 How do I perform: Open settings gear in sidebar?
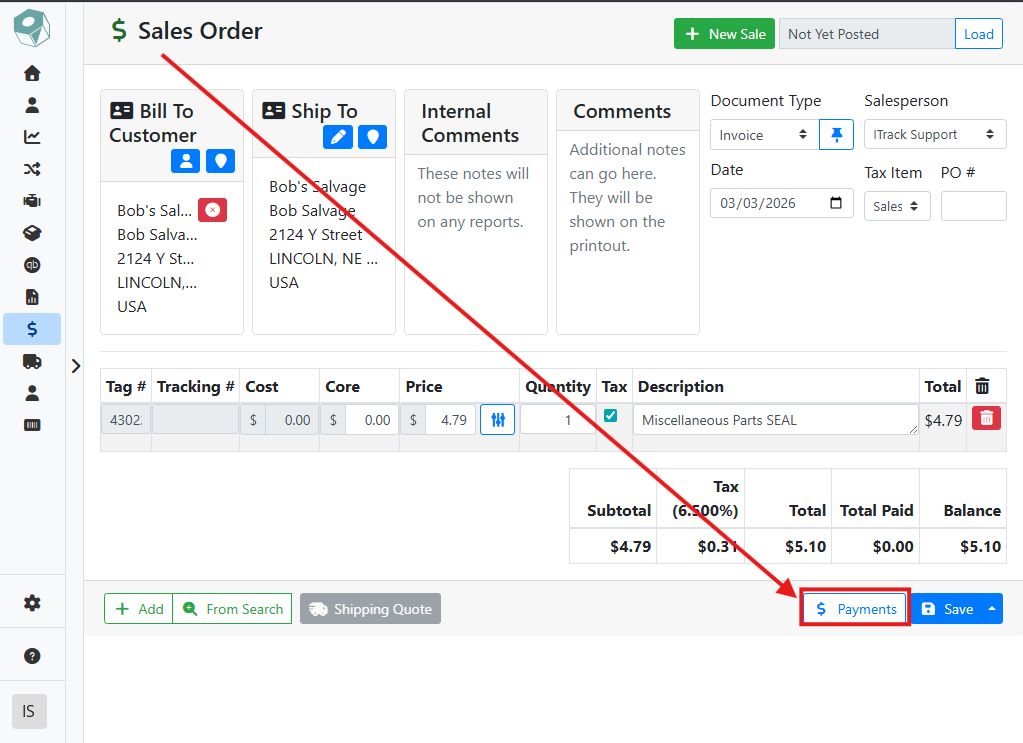click(32, 603)
